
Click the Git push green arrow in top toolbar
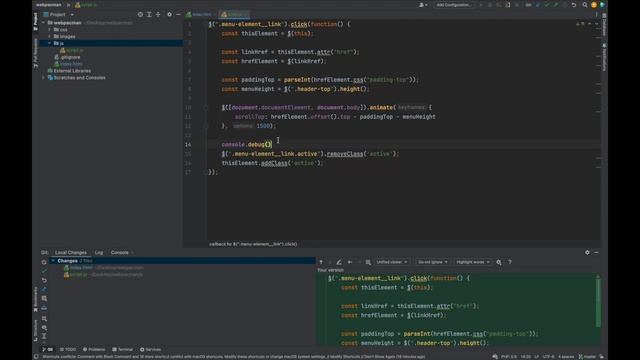point(556,5)
